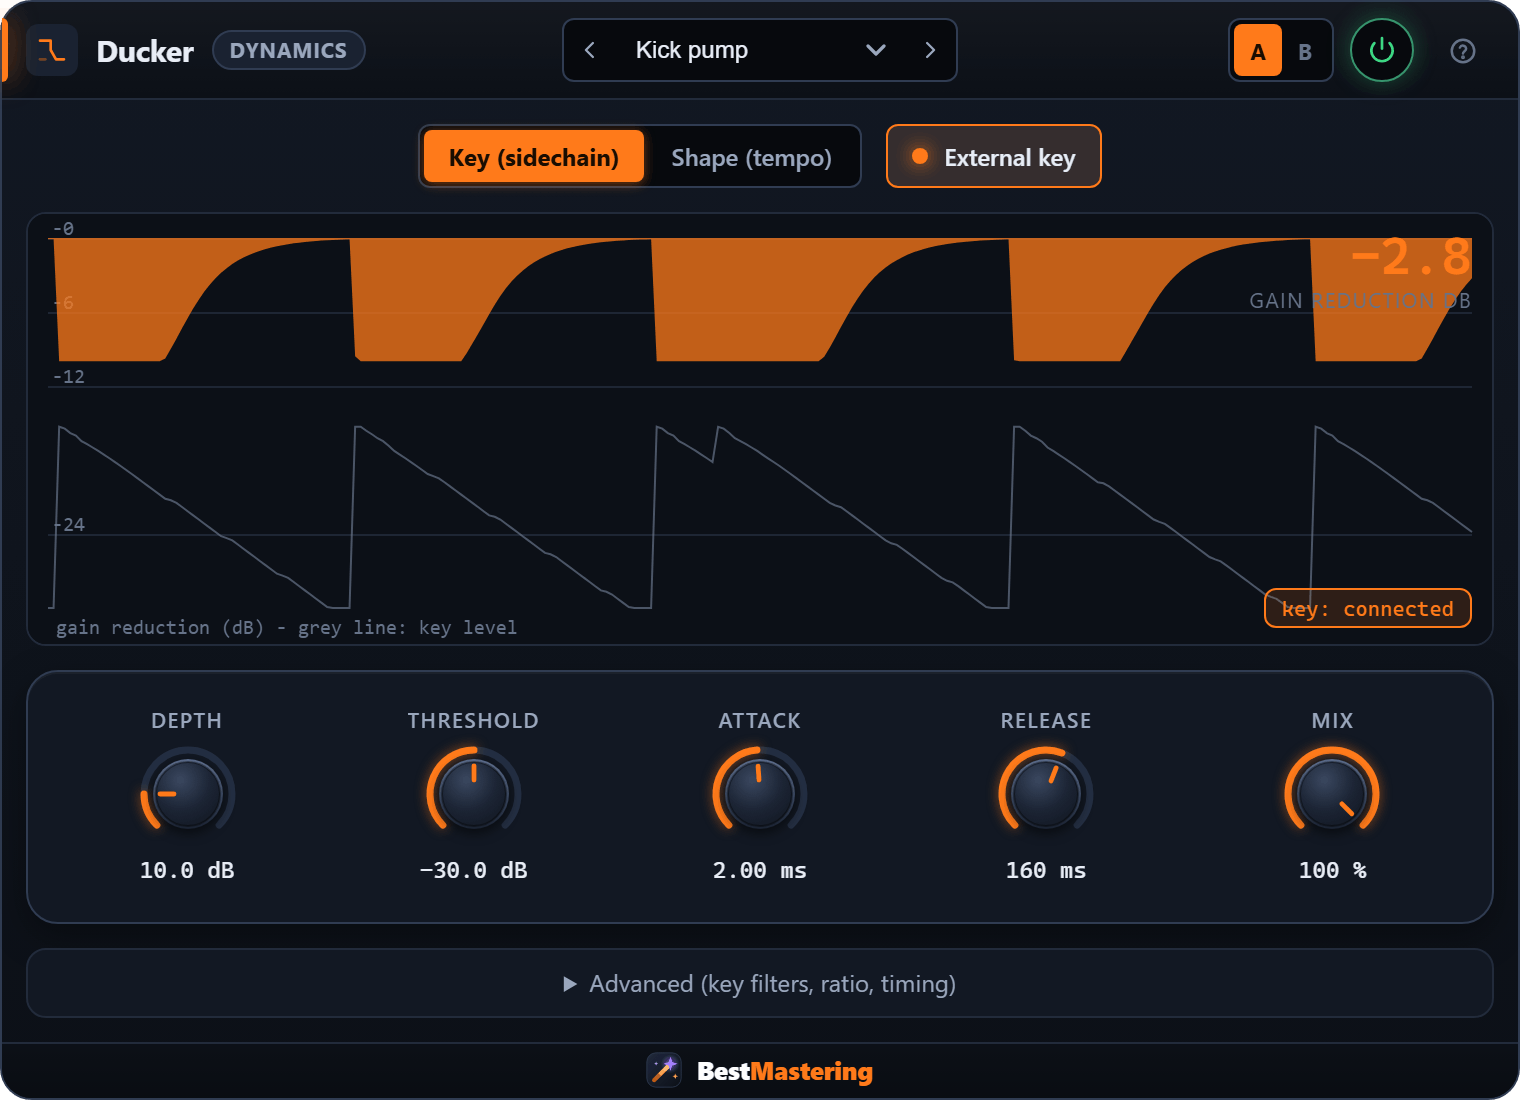Select the A comparison state
The image size is (1520, 1100).
click(x=1258, y=51)
